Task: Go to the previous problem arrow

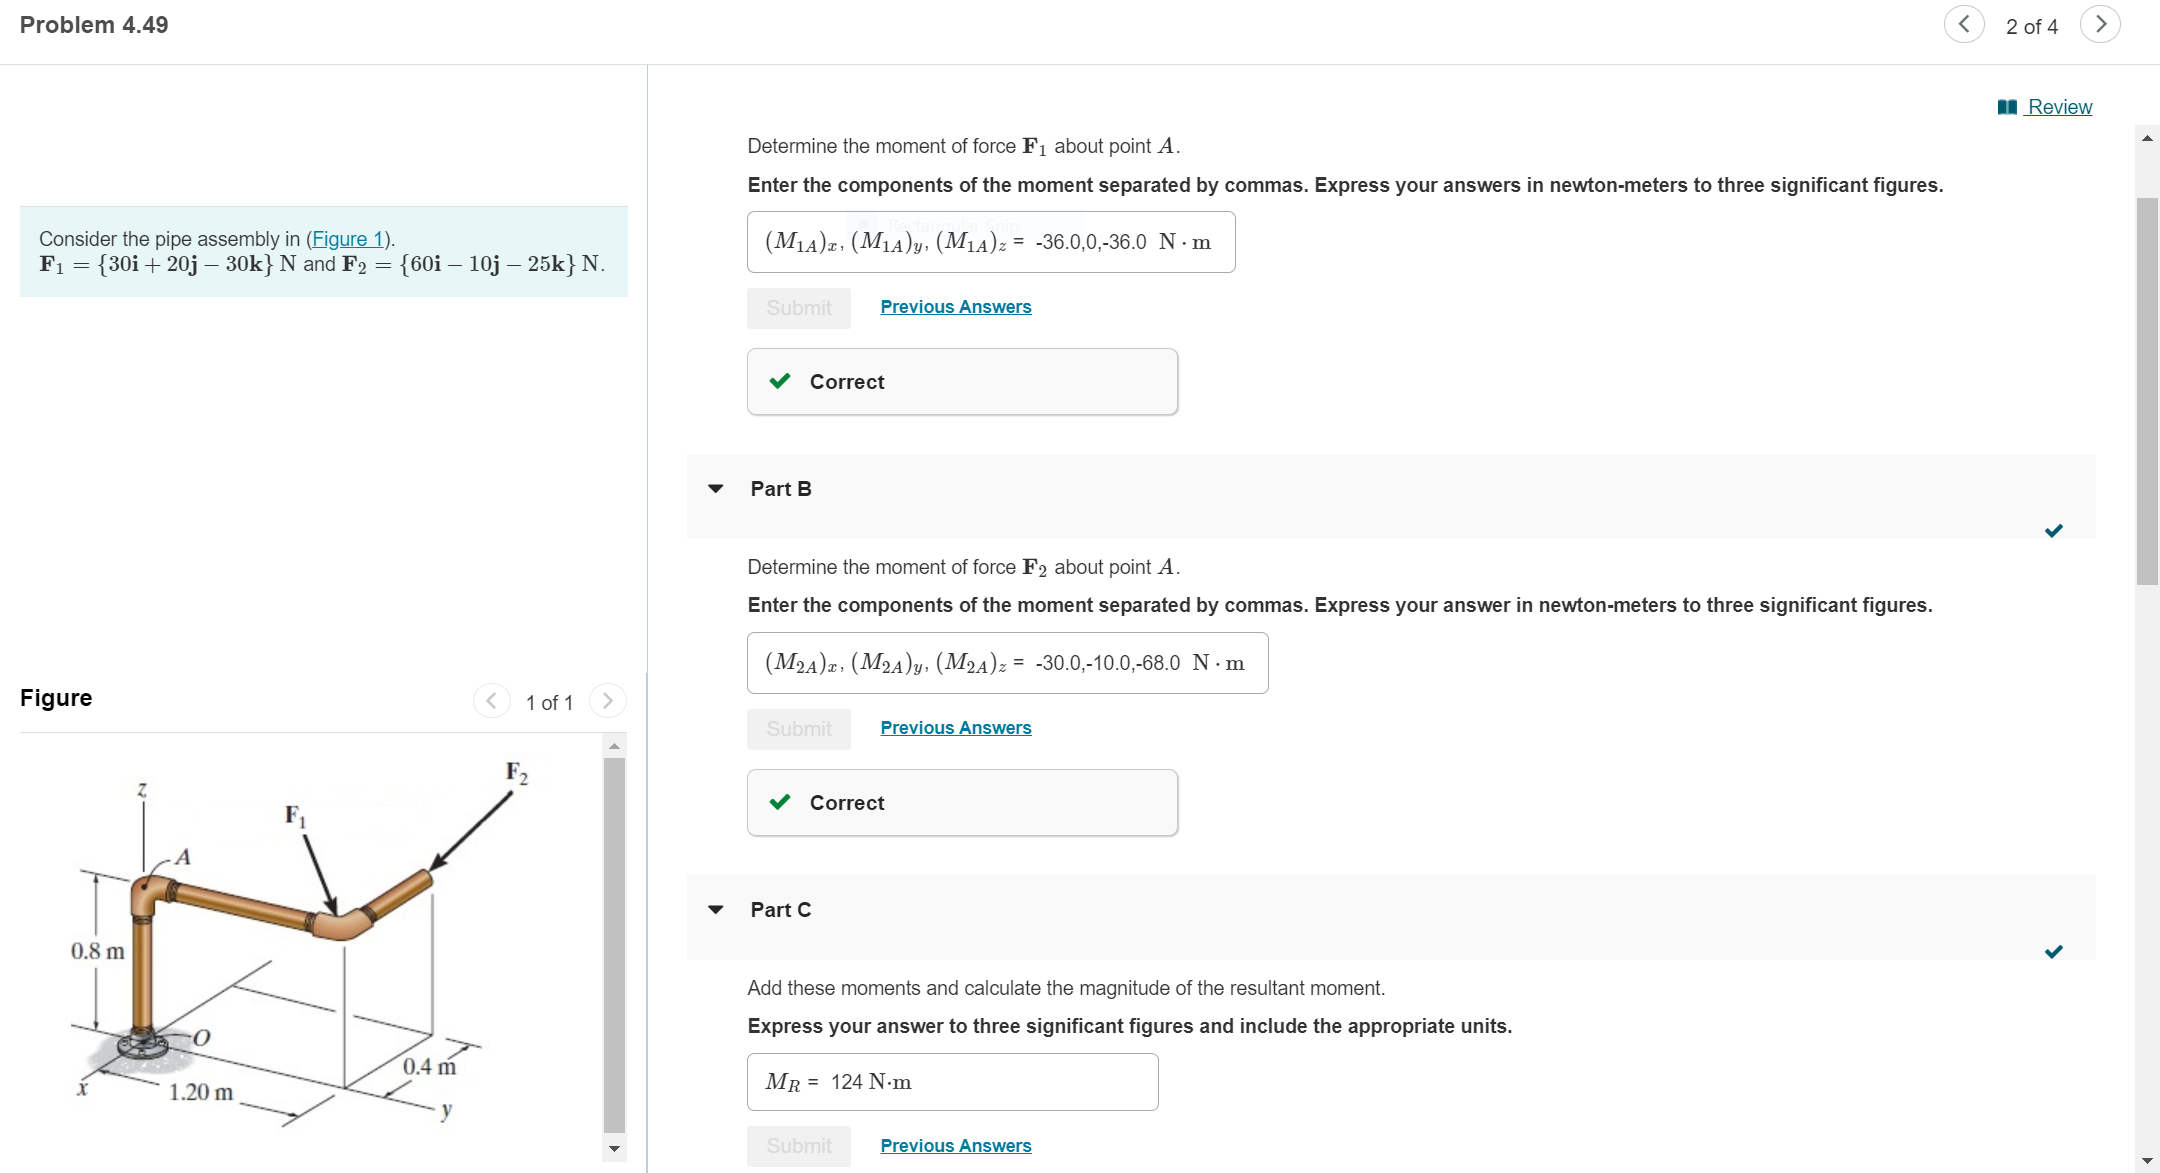Action: pyautogui.click(x=1963, y=24)
